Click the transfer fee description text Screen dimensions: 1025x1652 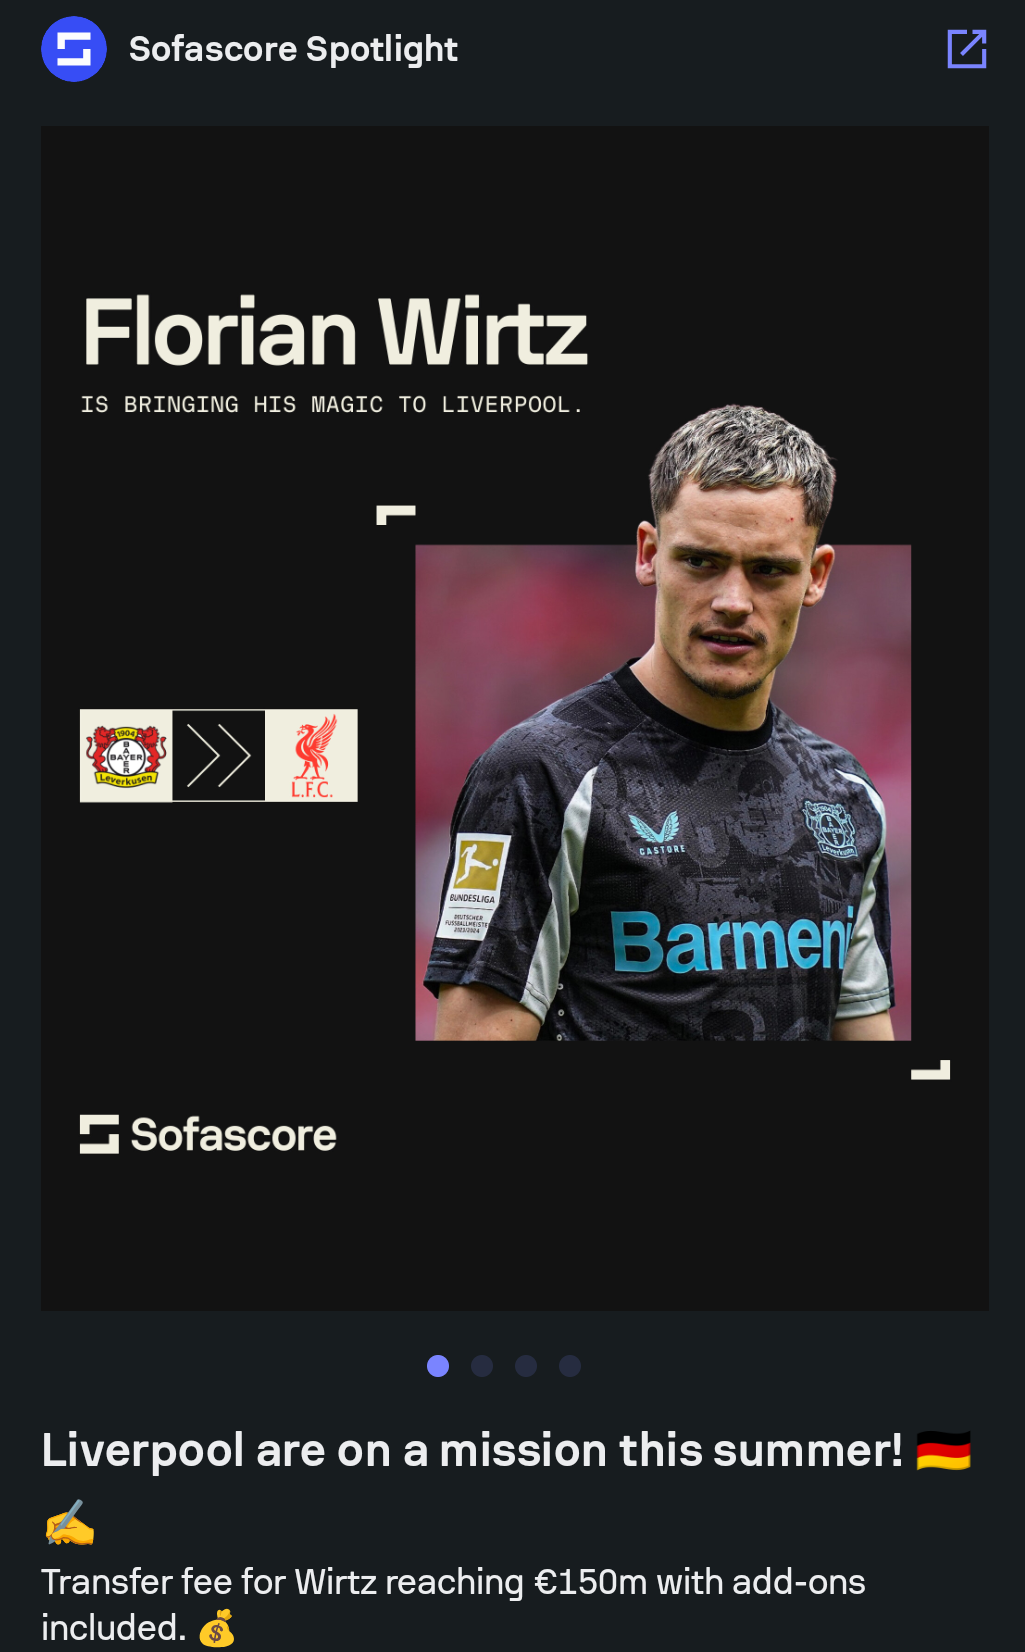pos(453,1604)
